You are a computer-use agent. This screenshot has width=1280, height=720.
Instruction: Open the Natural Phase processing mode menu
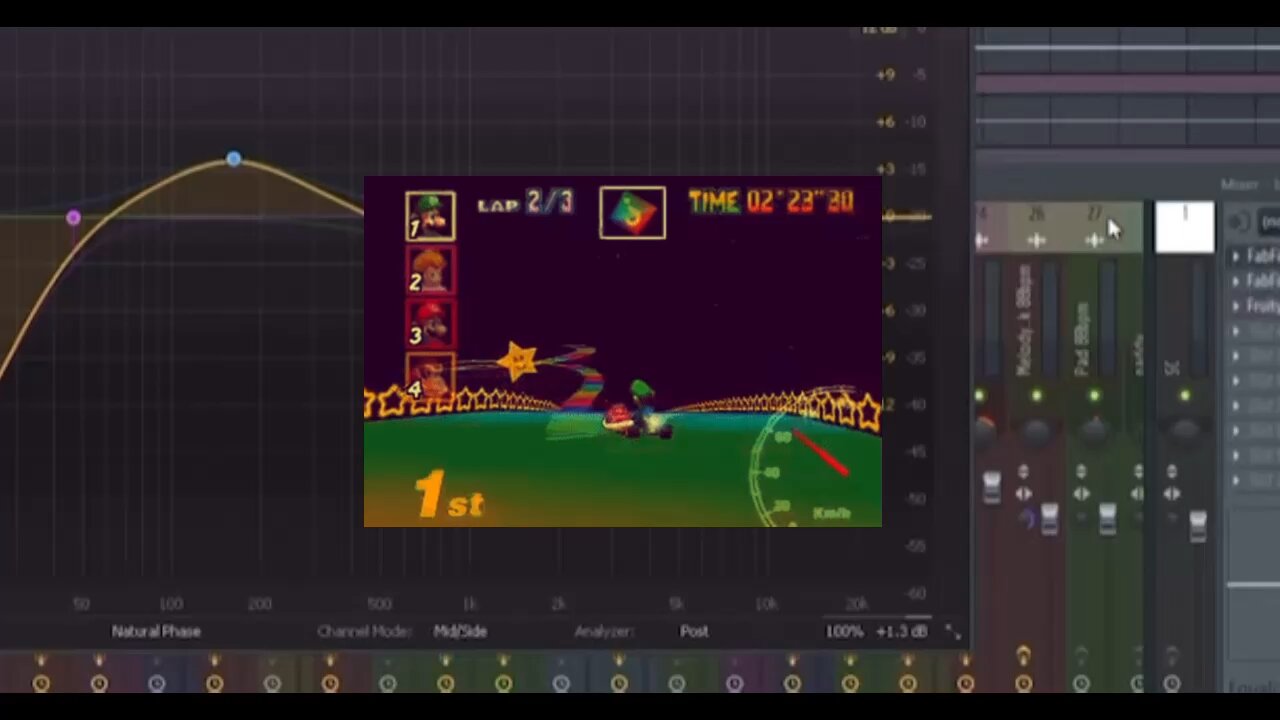click(x=156, y=631)
